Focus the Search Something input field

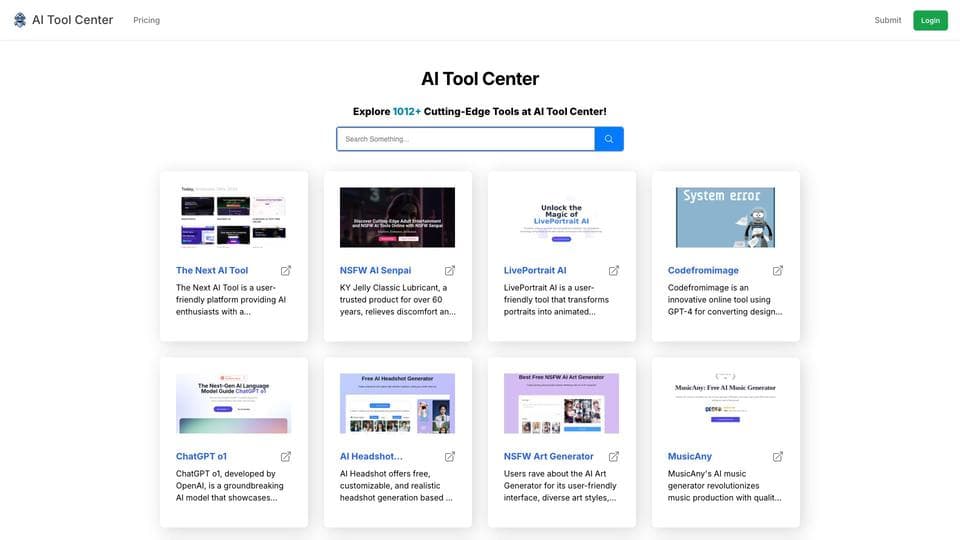(x=465, y=139)
